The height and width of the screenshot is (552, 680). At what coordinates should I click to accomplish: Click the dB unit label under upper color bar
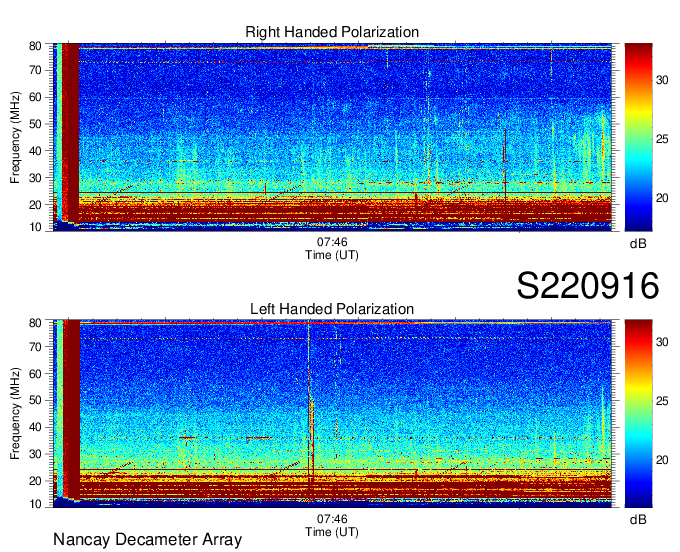[x=638, y=244]
